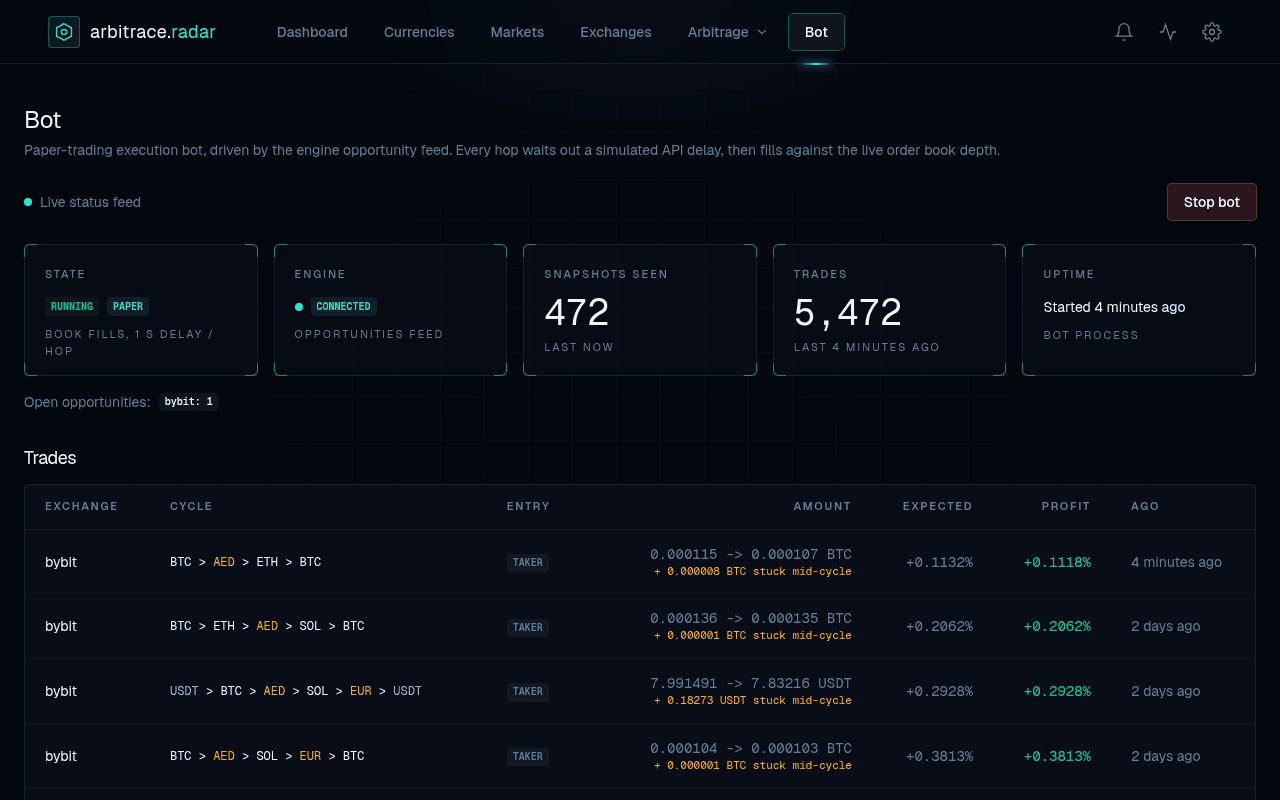1280x800 pixels.
Task: Click the trades count 5,472
Action: point(848,313)
